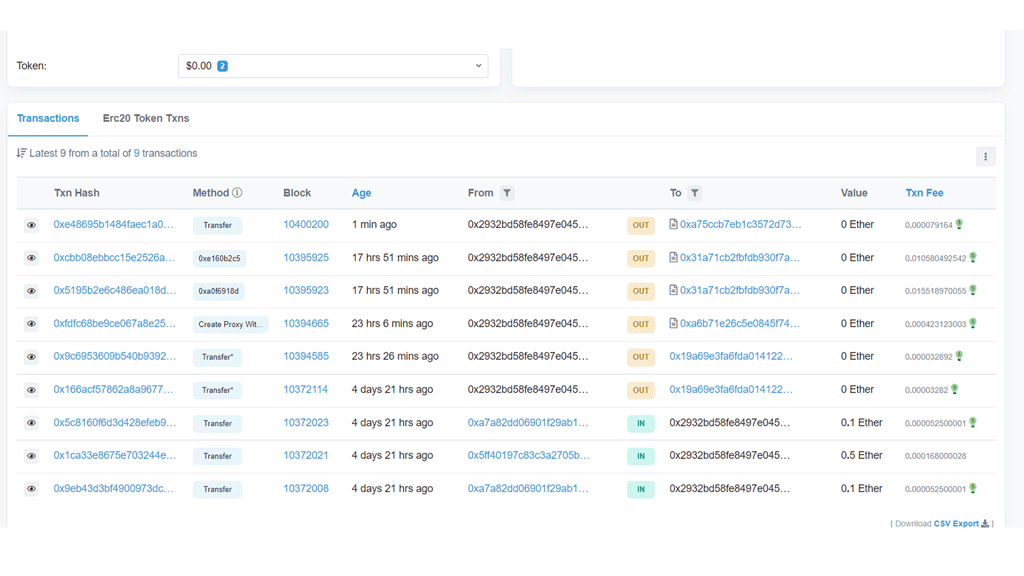Switch to the Erc20 Token Txns tab
The width and height of the screenshot is (1024, 576).
(146, 118)
